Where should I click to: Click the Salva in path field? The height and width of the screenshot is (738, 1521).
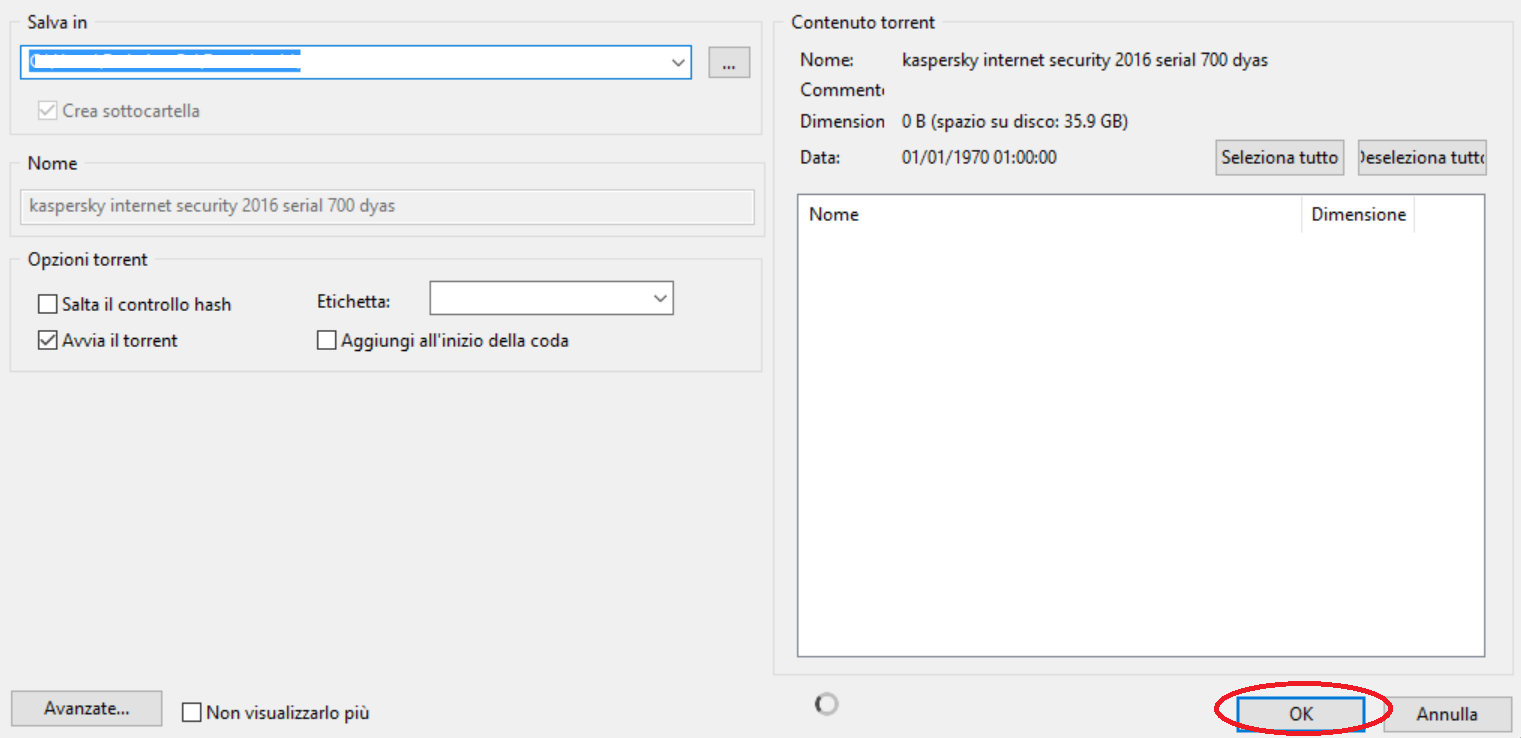[x=356, y=62]
